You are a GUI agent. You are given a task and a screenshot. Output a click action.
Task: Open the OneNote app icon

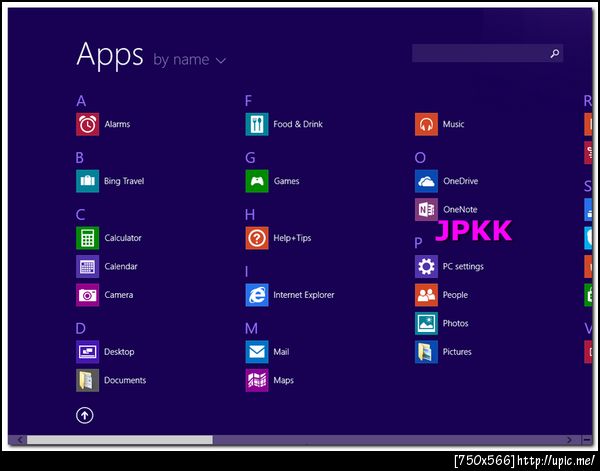point(426,209)
